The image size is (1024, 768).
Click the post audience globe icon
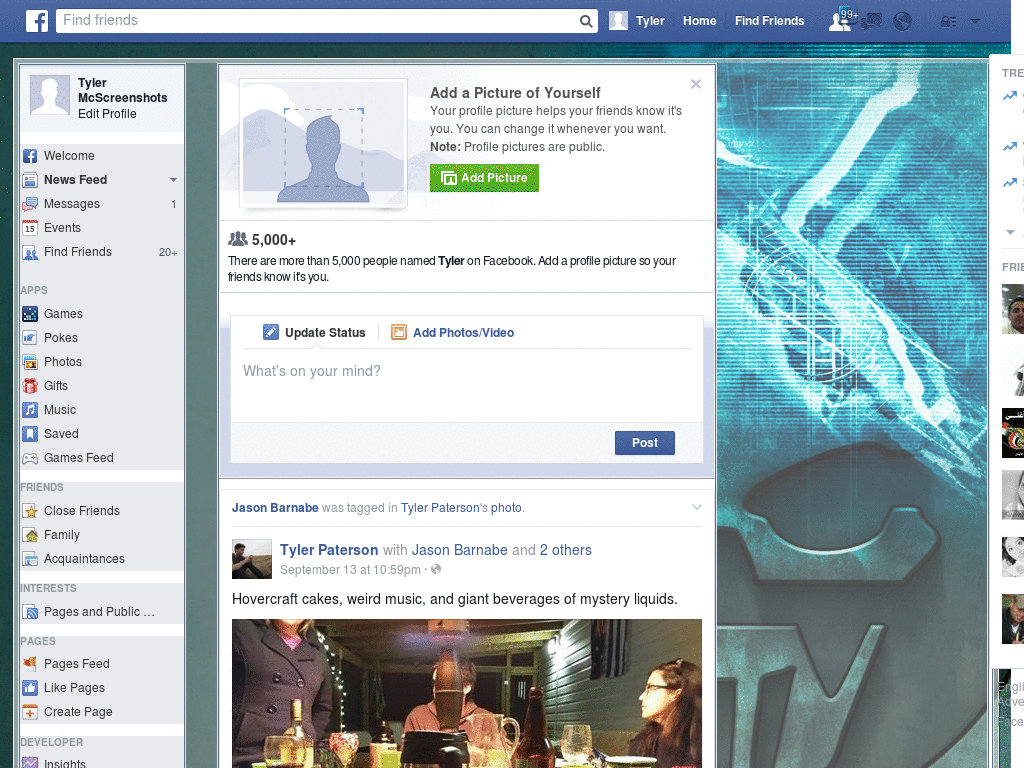436,569
